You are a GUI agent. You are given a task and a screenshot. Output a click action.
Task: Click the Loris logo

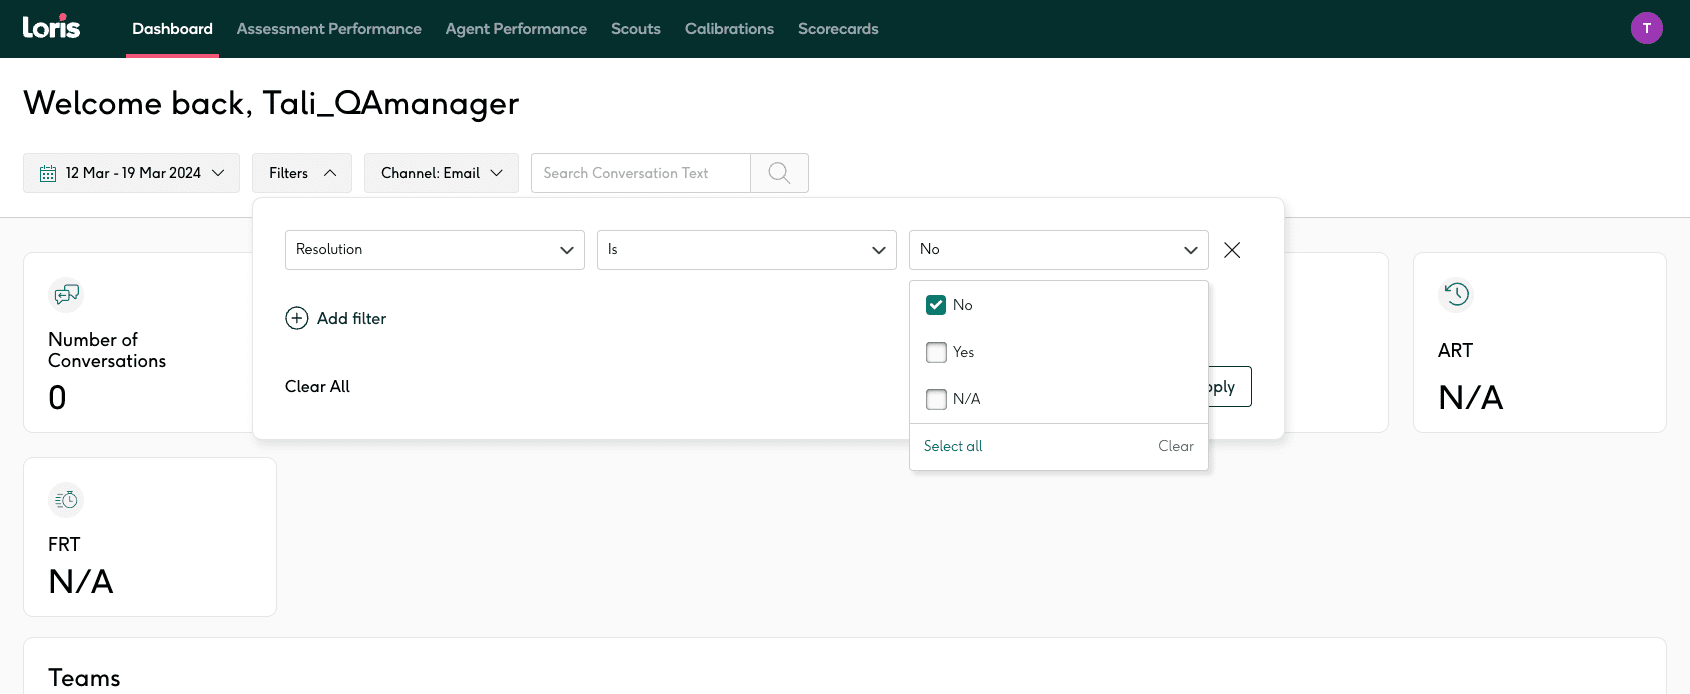[x=51, y=27]
